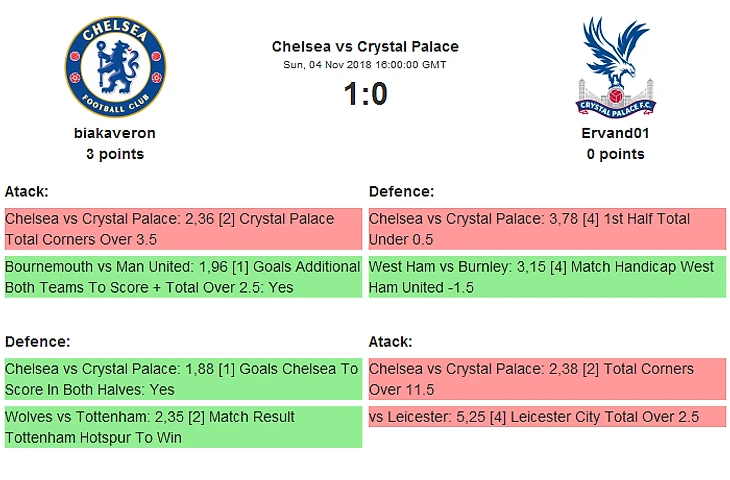Screen dimensions: 730x480
Task: Click the 1:0 final score
Action: (x=365, y=94)
